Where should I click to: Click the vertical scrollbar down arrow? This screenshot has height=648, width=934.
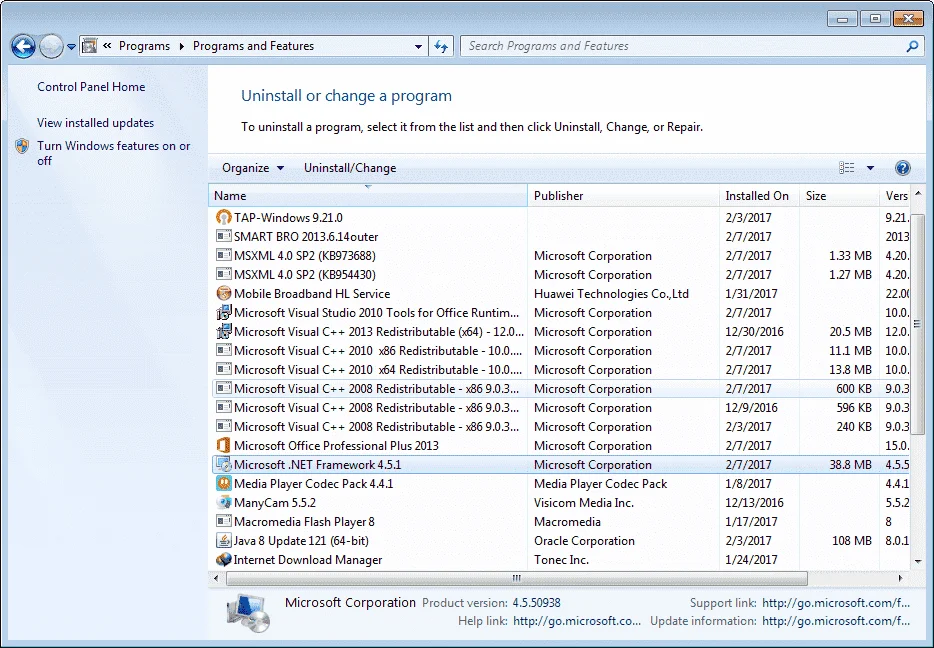point(918,561)
